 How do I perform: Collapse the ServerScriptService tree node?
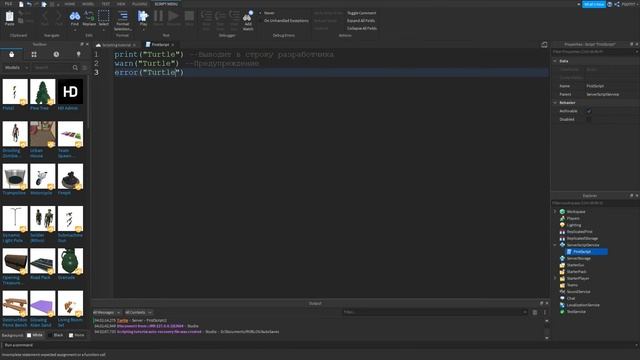point(555,245)
